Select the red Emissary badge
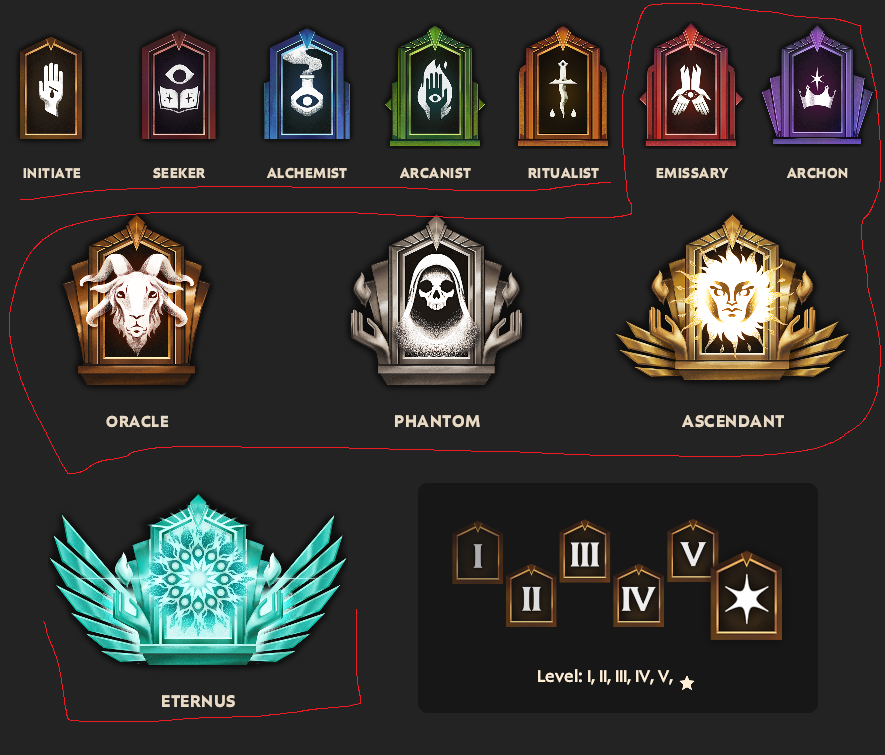Screen dimensions: 885x755 point(691,86)
